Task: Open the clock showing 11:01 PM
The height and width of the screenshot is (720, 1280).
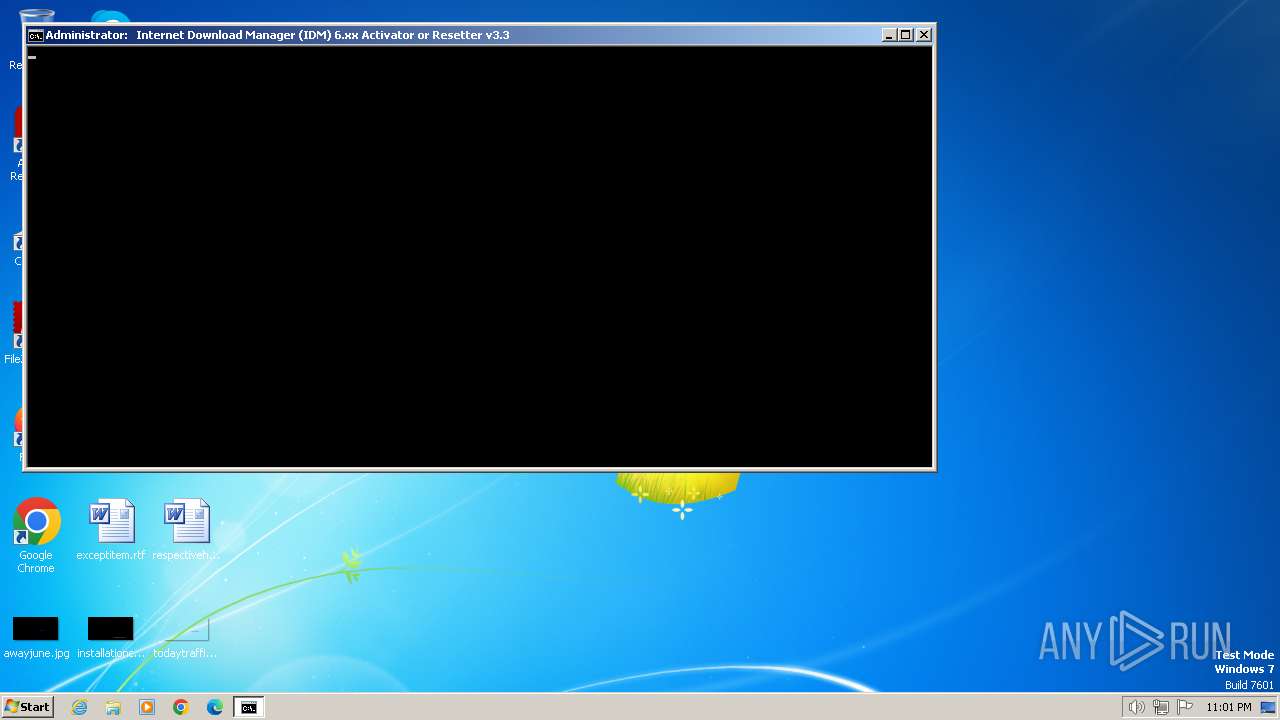Action: pyautogui.click(x=1229, y=707)
